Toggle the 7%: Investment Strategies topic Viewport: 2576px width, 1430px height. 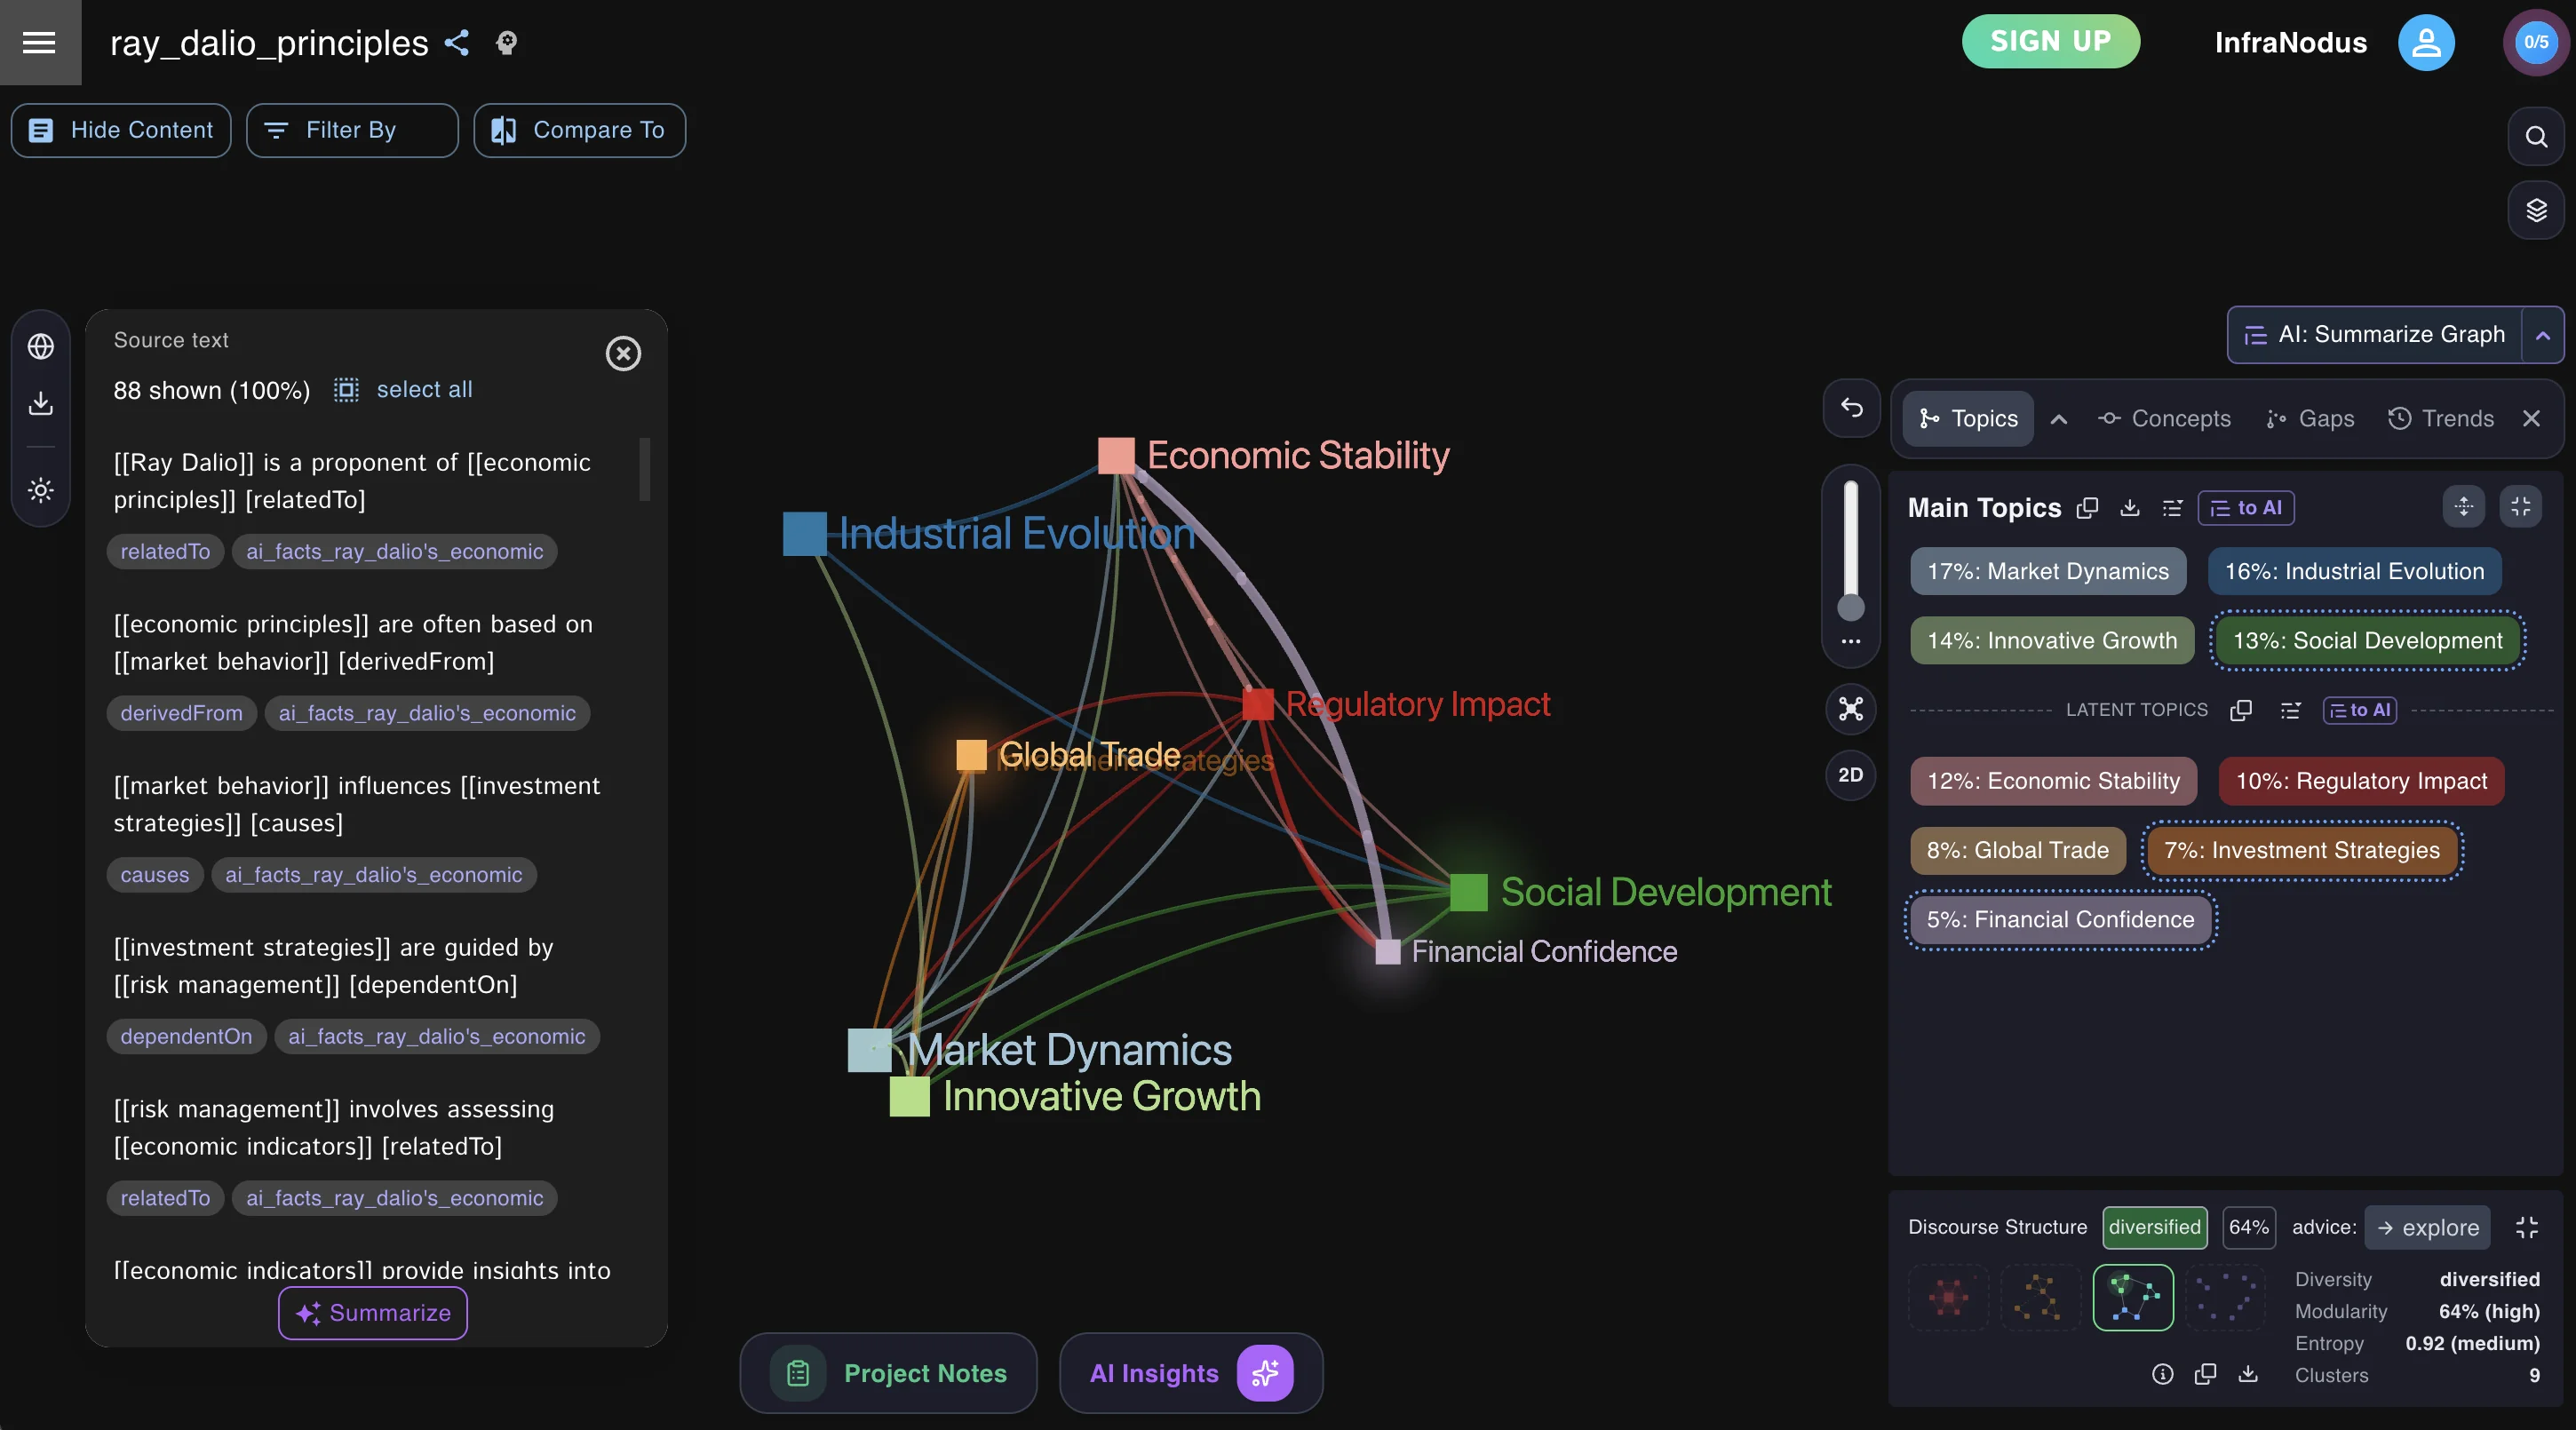pyautogui.click(x=2301, y=850)
